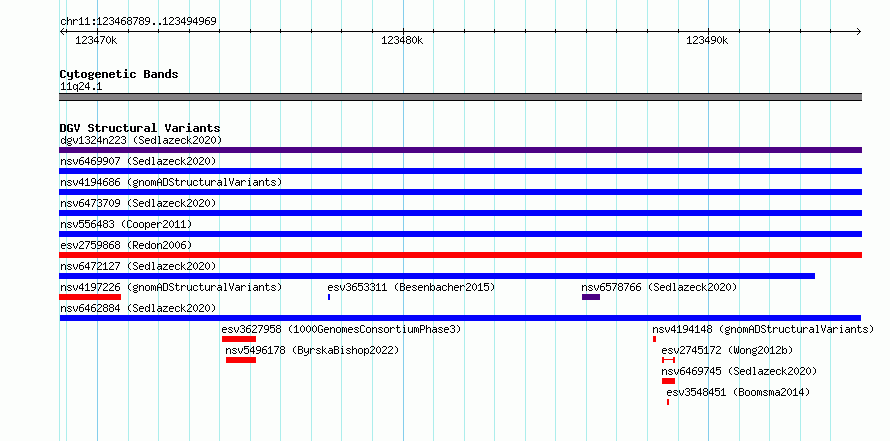This screenshot has height=441, width=890.
Task: Open nsv4194148 (gnomADStructuralVariants) label
Action: click(x=763, y=329)
